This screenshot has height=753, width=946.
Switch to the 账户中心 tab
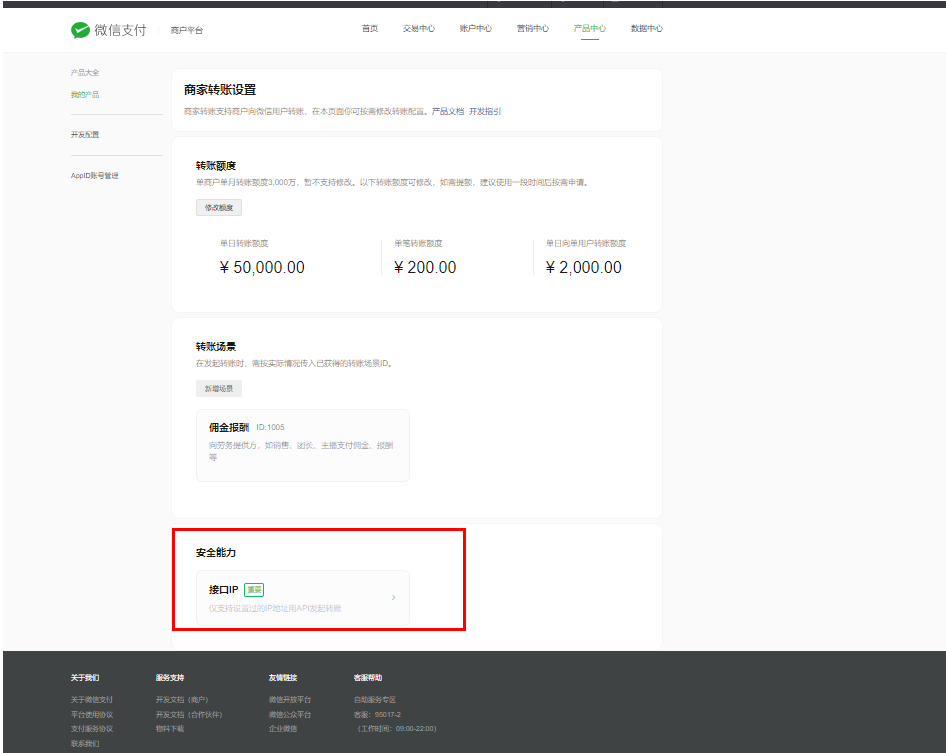475,29
